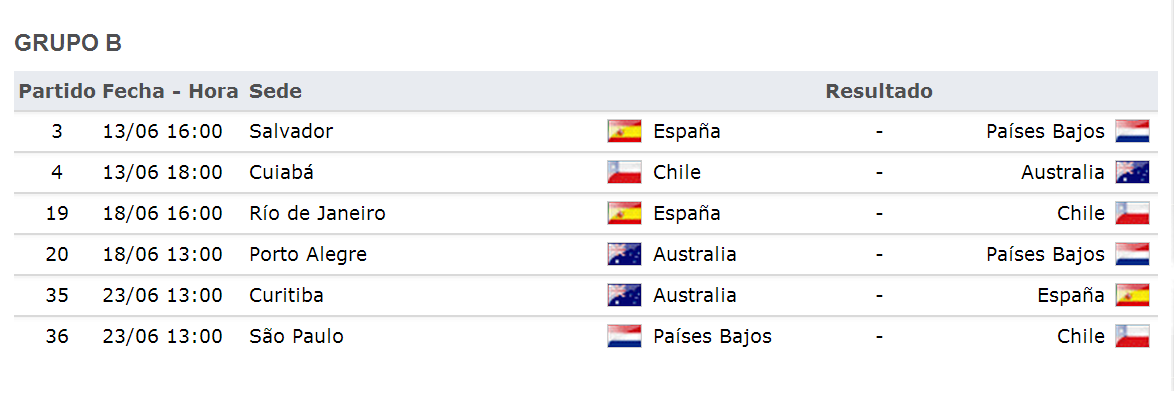Open Países Bajos team in match 3
Image resolution: width=1174 pixels, height=397 pixels.
click(x=1045, y=131)
